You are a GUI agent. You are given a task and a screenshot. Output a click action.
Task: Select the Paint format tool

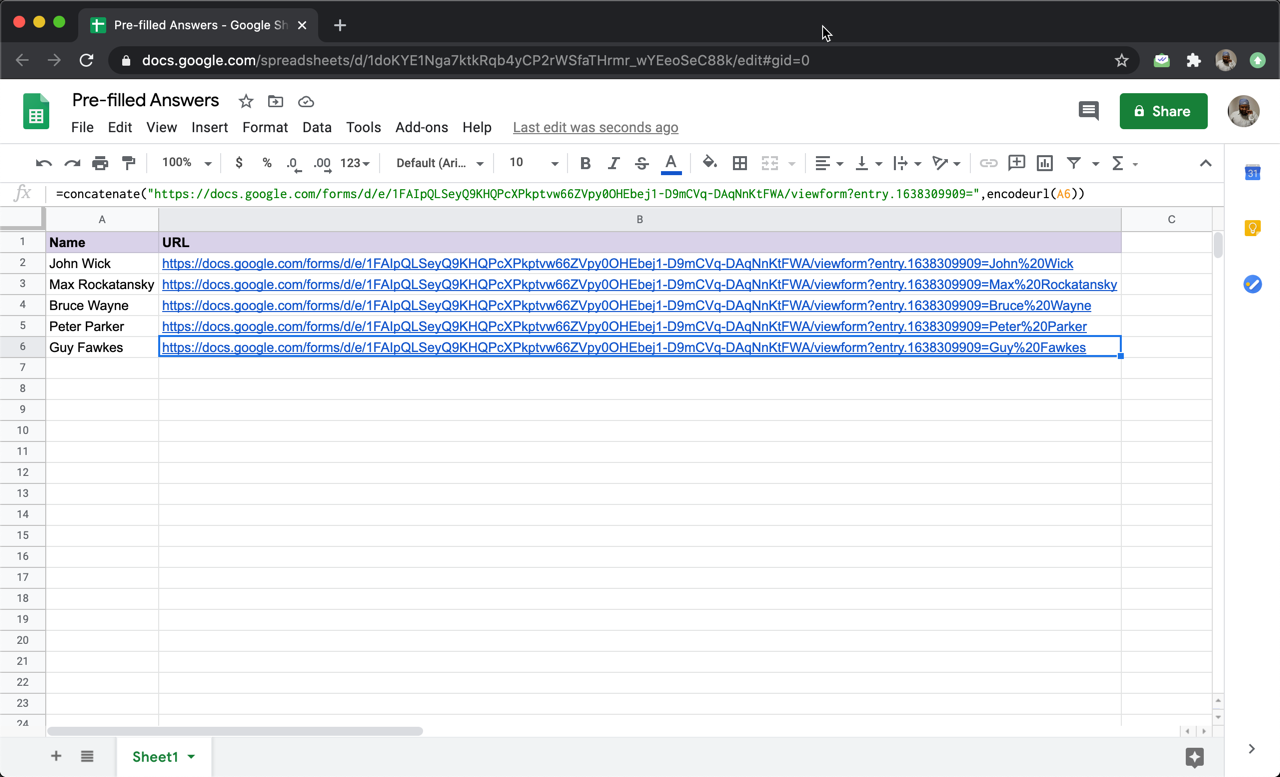pos(128,162)
